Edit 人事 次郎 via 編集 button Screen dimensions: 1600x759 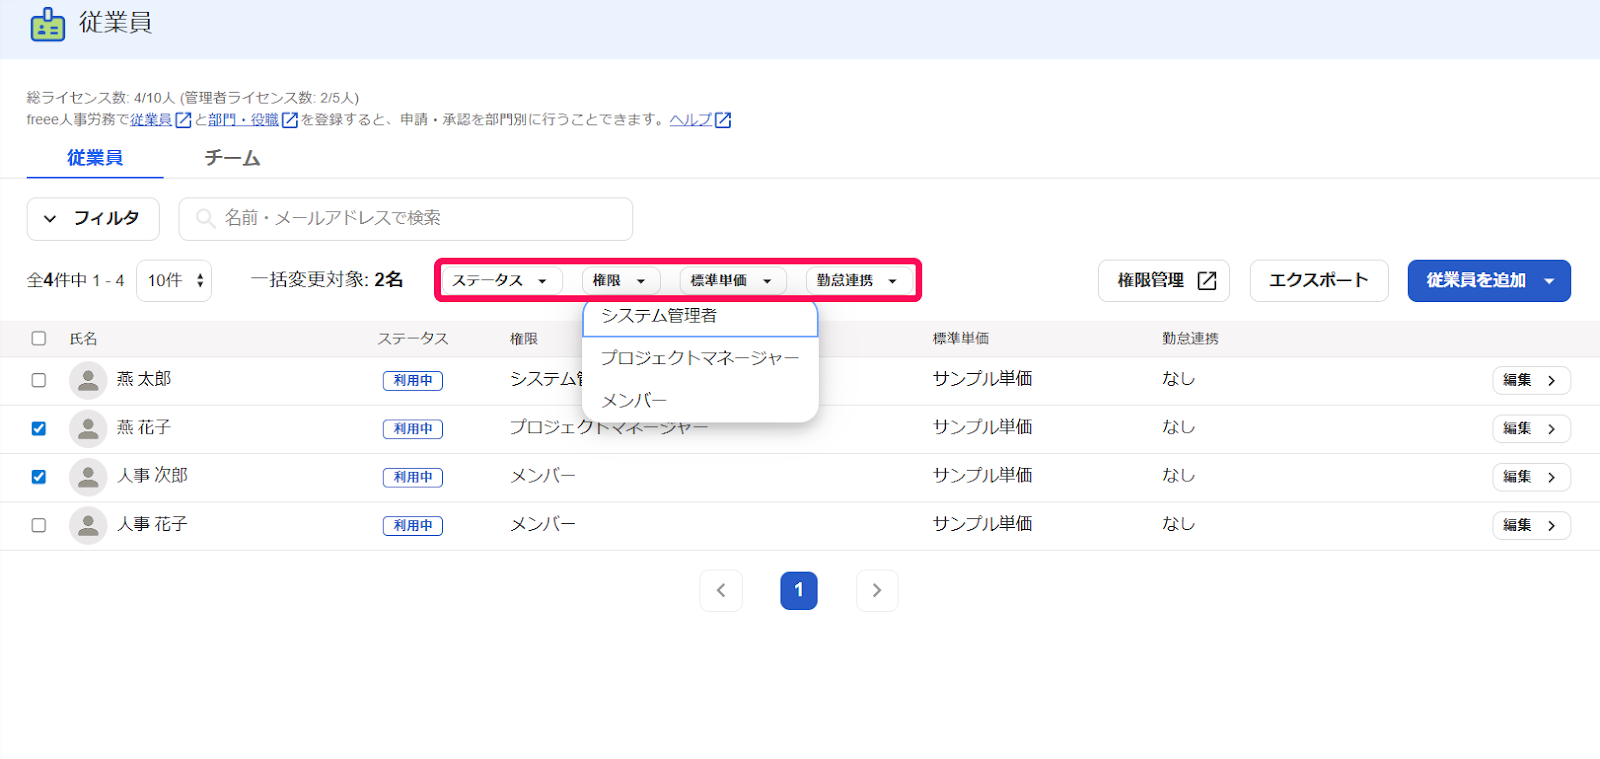coord(1531,477)
